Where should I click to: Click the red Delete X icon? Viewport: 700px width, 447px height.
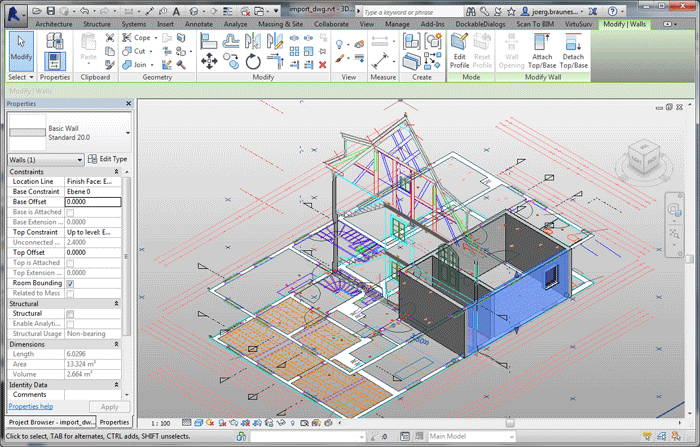(x=322, y=65)
